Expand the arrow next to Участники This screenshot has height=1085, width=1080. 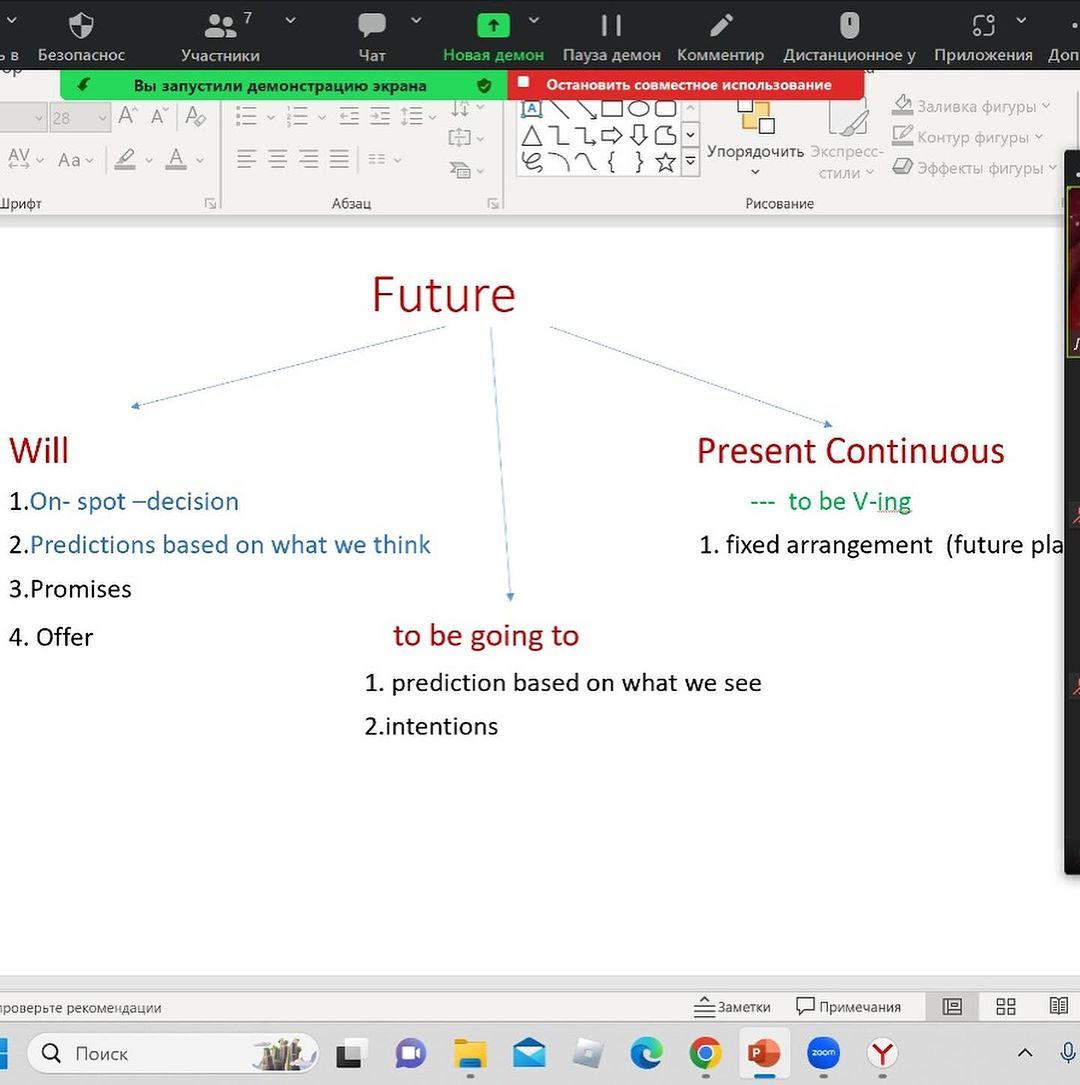(x=291, y=21)
